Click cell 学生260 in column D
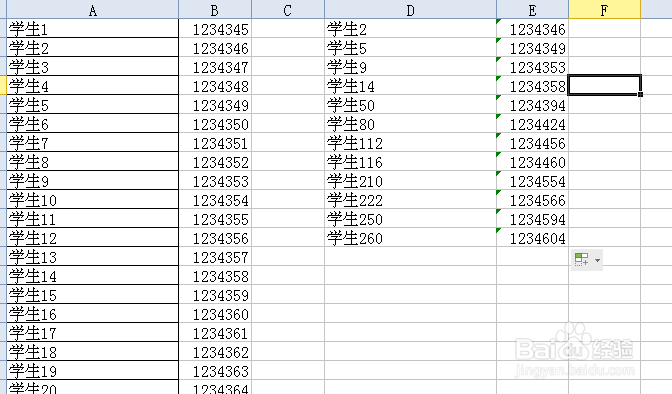 point(411,237)
